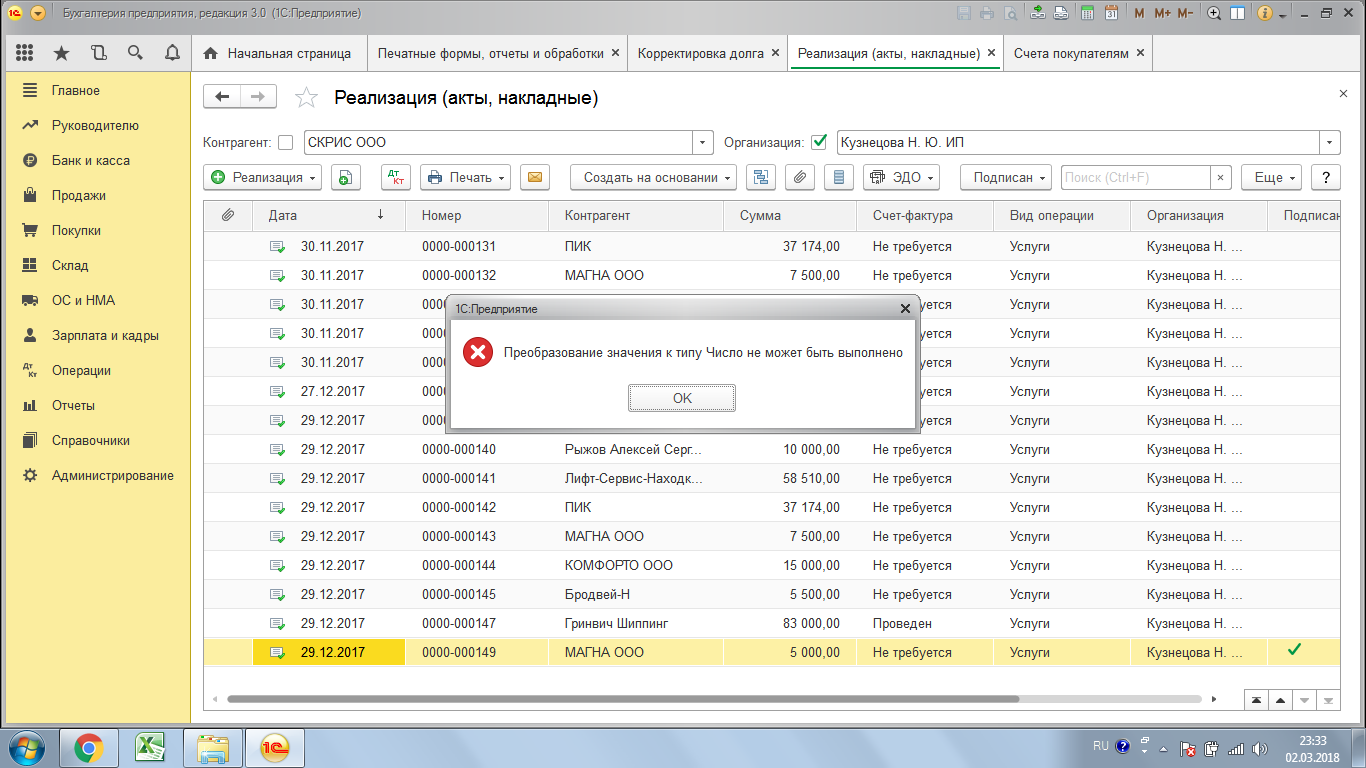Open the sections grid menu icon
1366x768 pixels.
coord(25,53)
